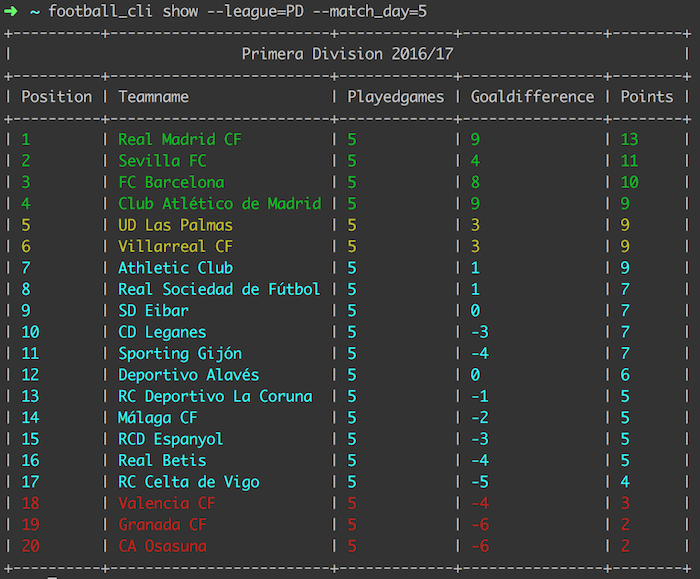This screenshot has height=579, width=700.
Task: Select the FC Barcelona team name
Action: 171,182
